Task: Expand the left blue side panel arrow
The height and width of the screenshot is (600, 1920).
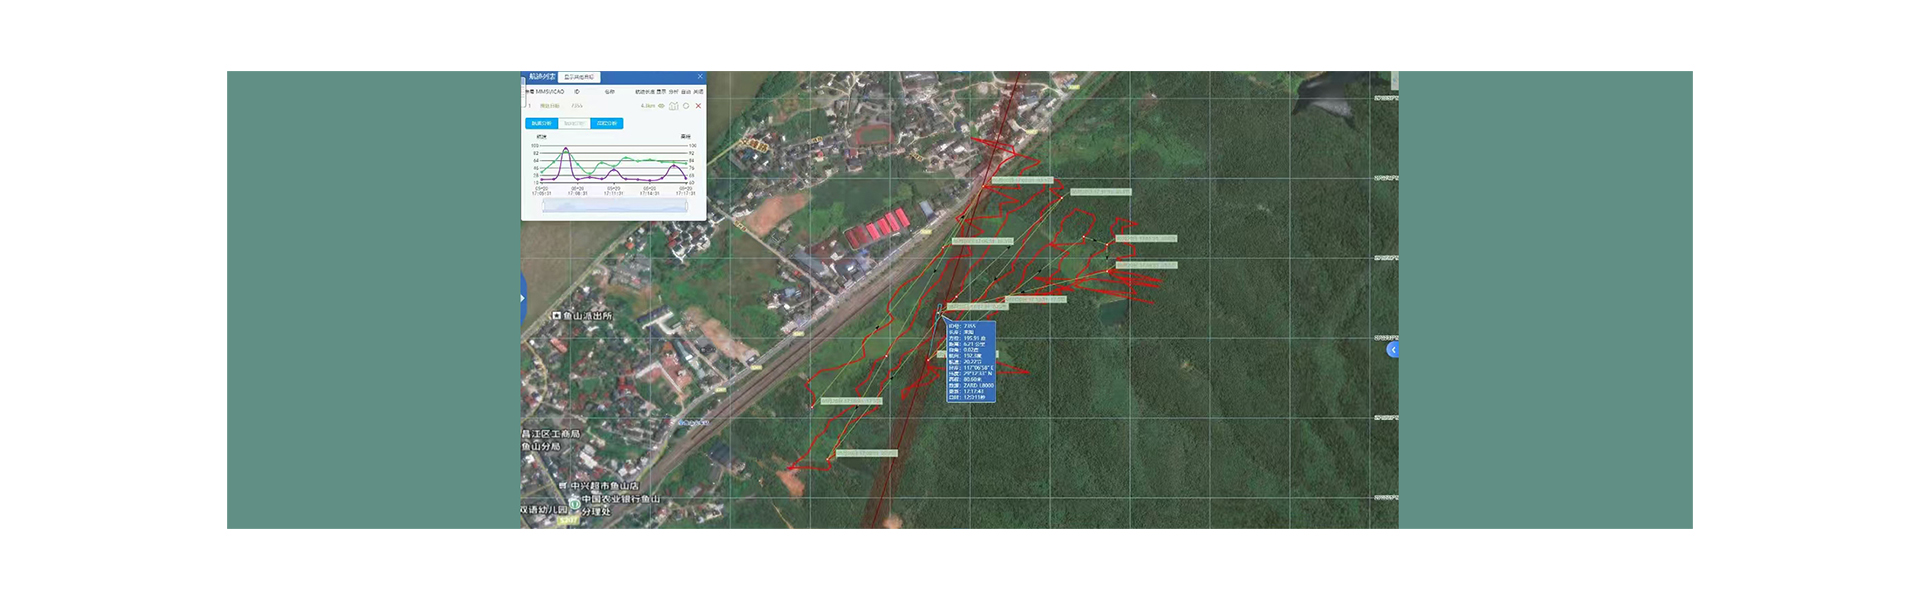Action: pos(523,298)
